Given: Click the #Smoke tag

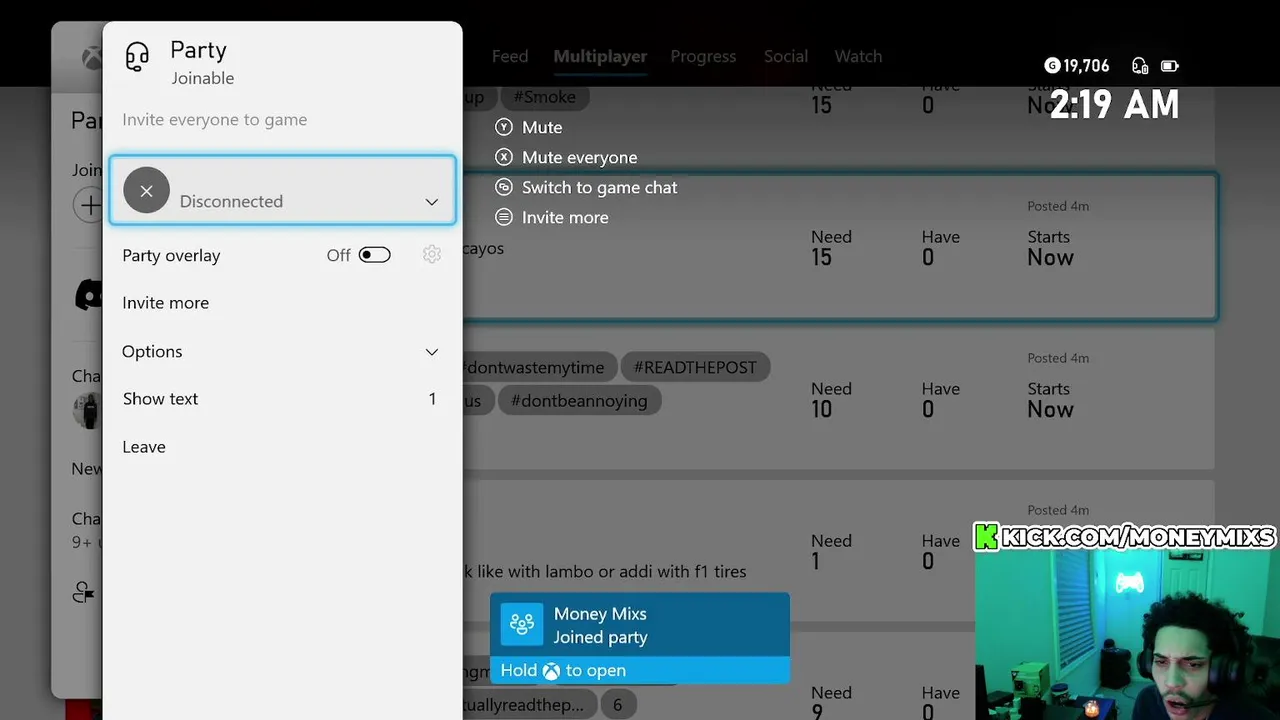Looking at the screenshot, I should tap(544, 97).
